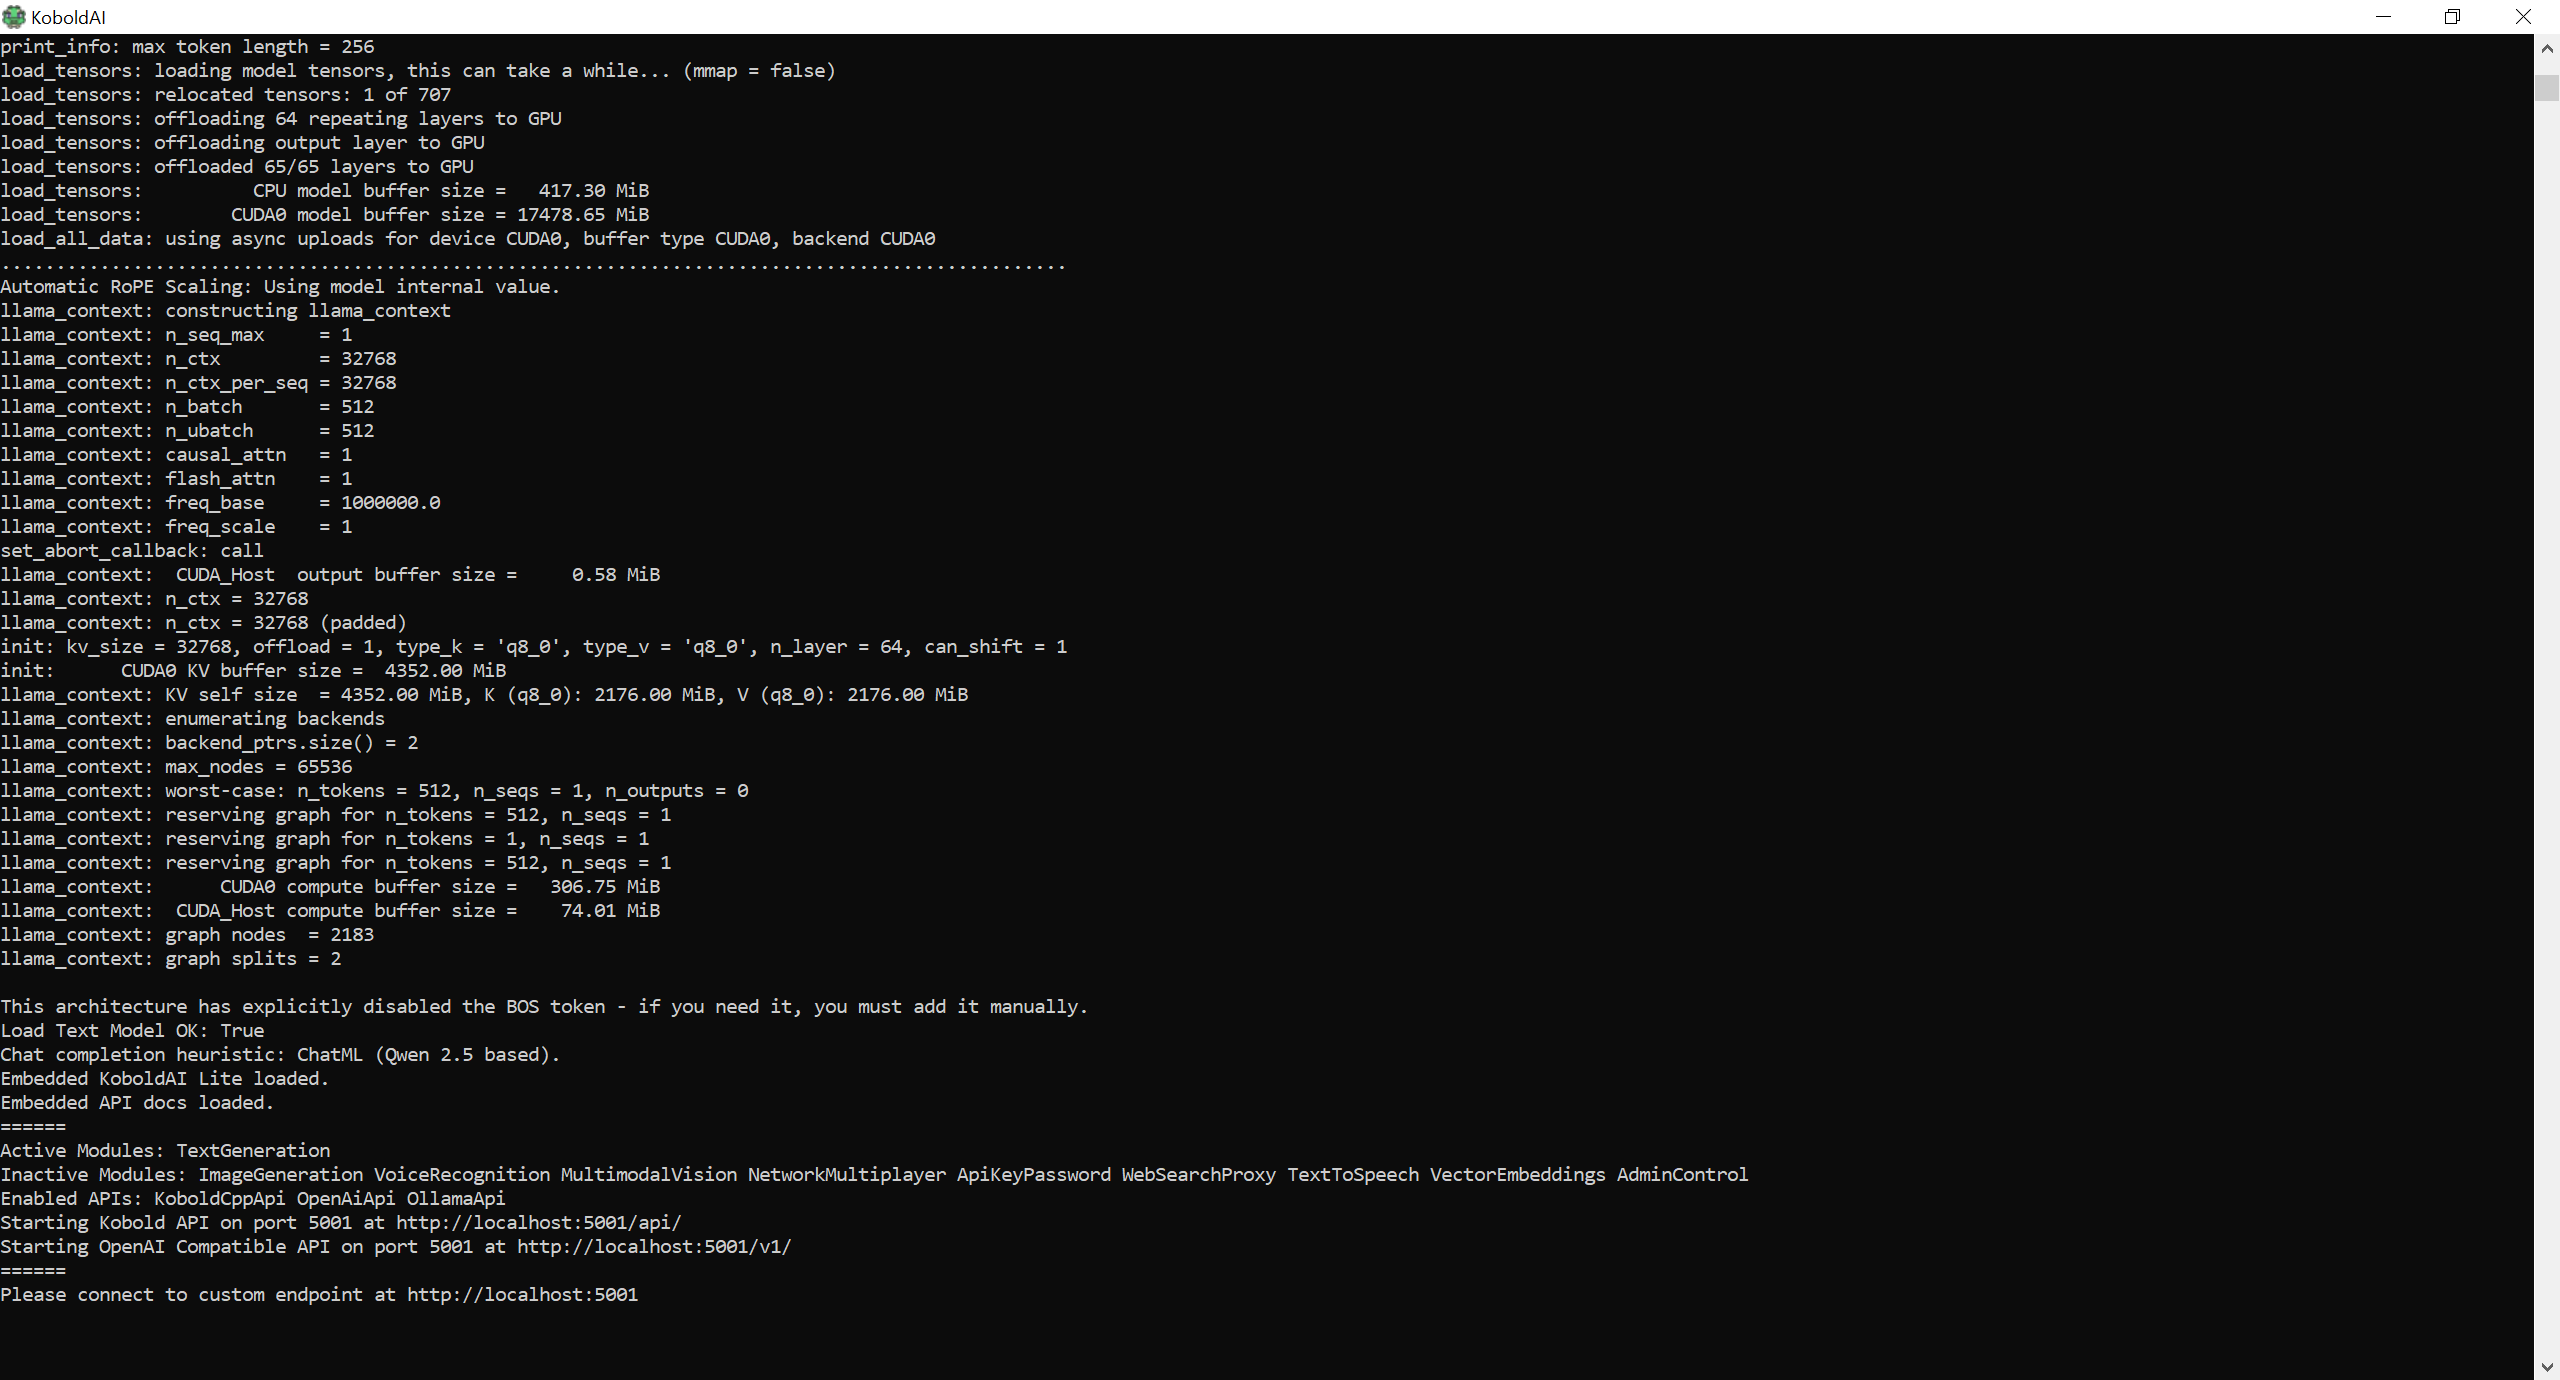Click the 'Inactive Modules' line
2560x1380 pixels.
(874, 1175)
